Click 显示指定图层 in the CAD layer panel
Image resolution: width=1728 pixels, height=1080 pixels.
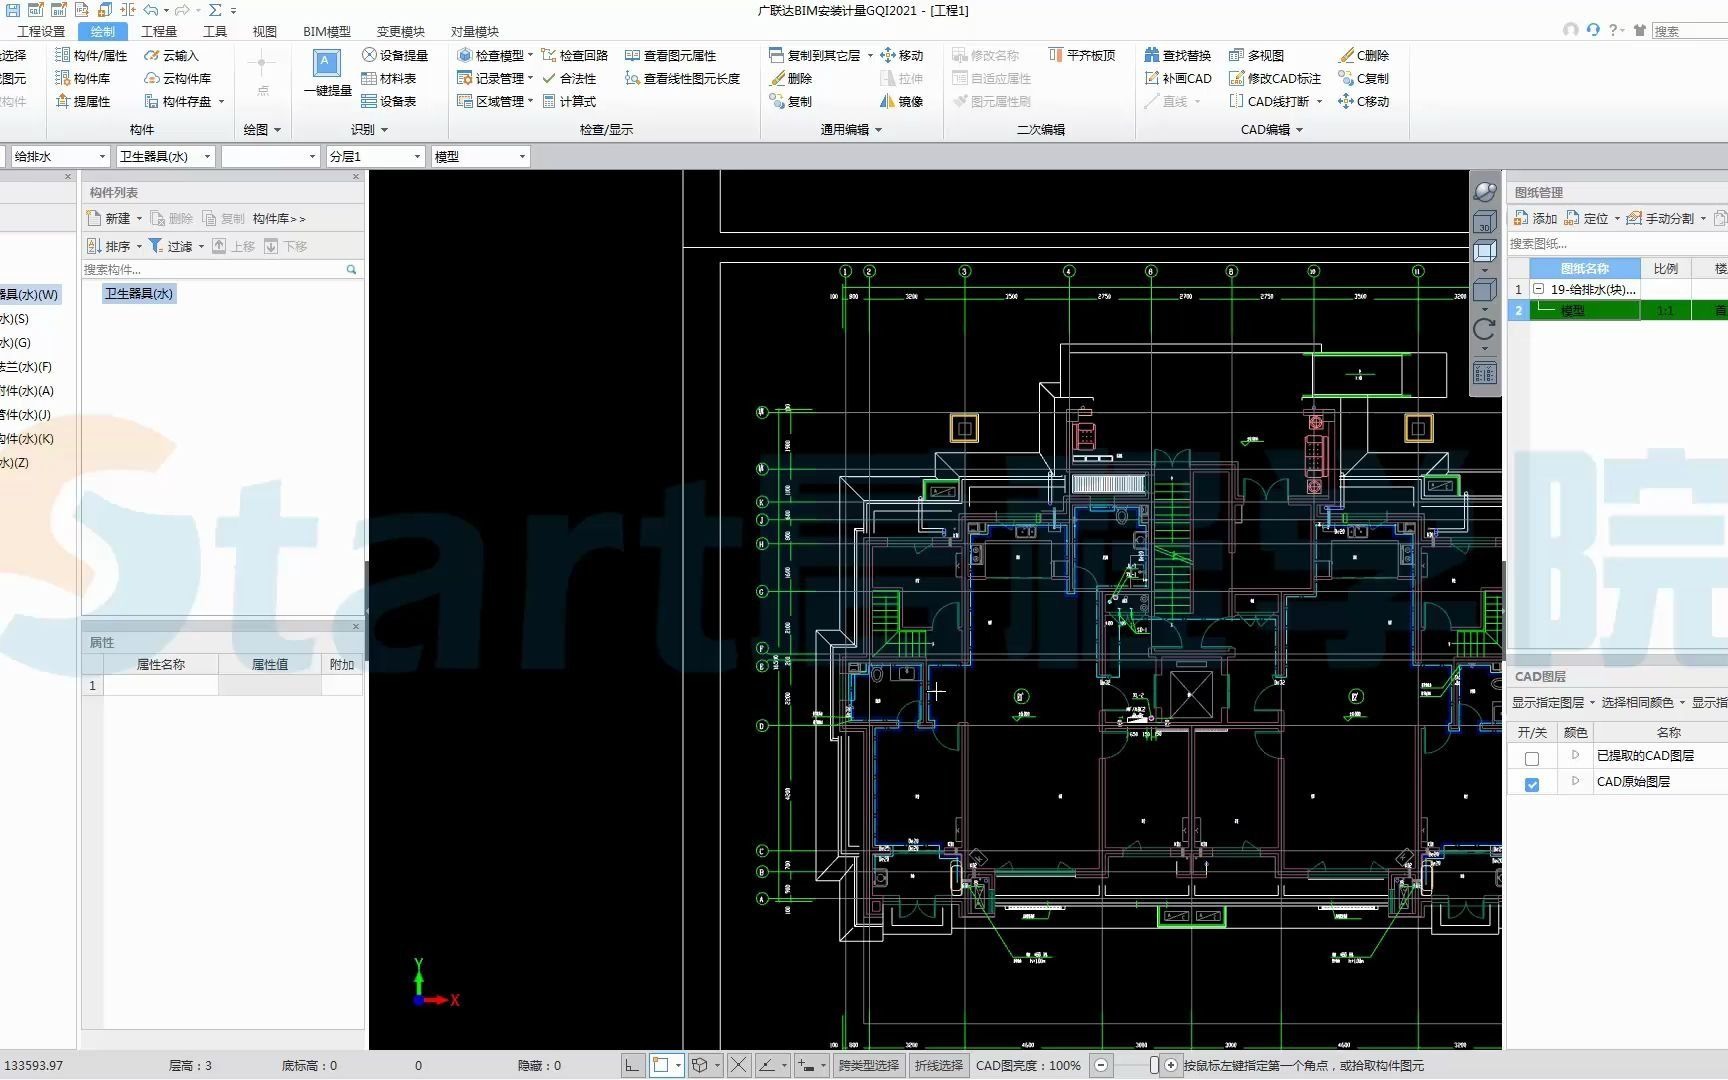click(1548, 703)
